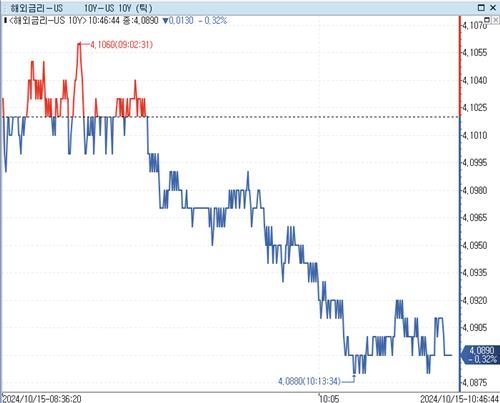The width and height of the screenshot is (500, 403).
Task: Click the title bar text 해외금리-US 10Y (틱)
Action: point(81,8)
